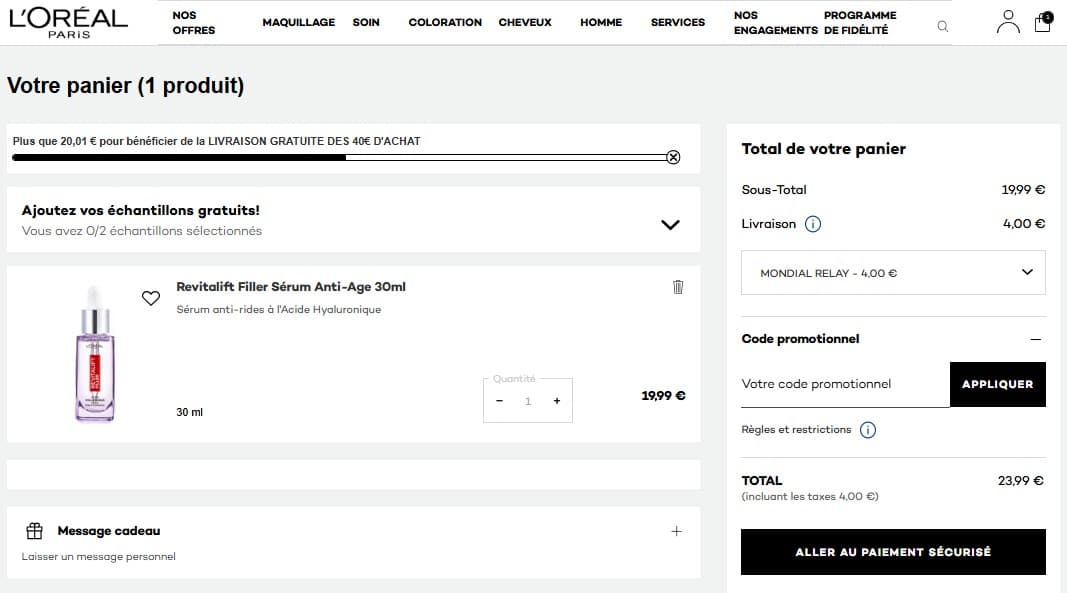Remove the product using the trash icon
This screenshot has height=593, width=1067.
point(678,287)
